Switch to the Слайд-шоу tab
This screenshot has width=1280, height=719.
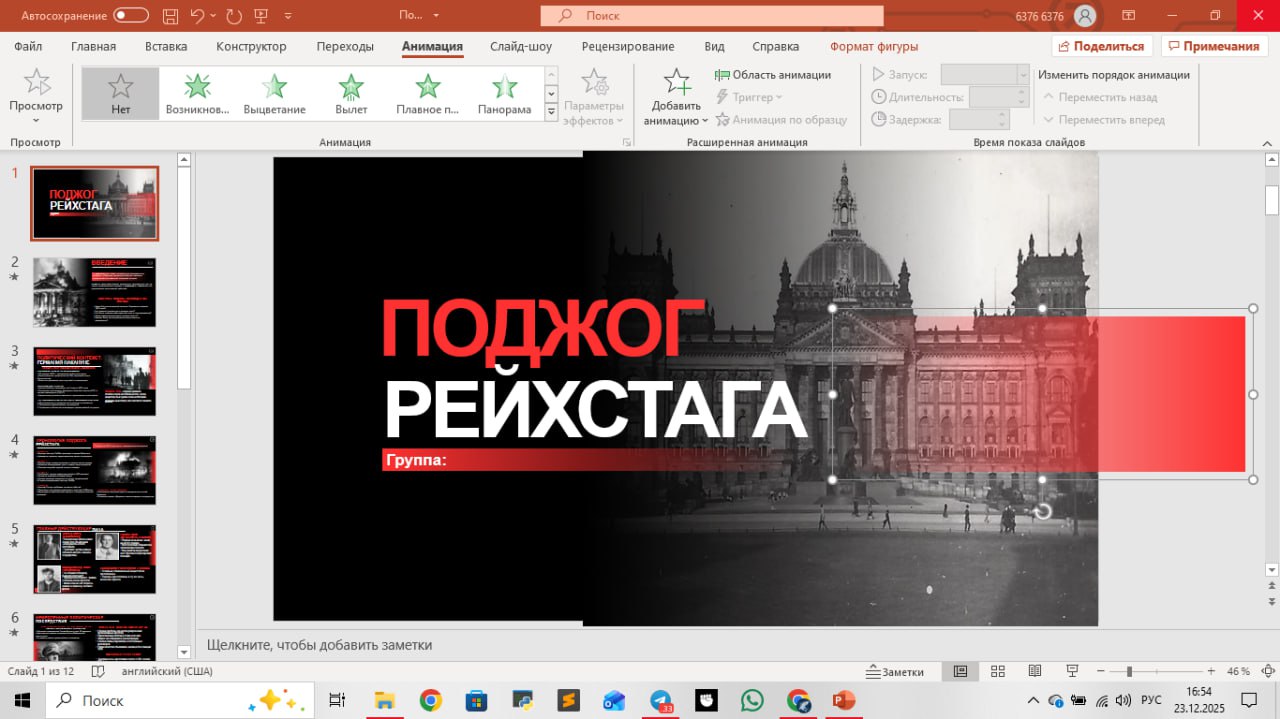coord(521,46)
